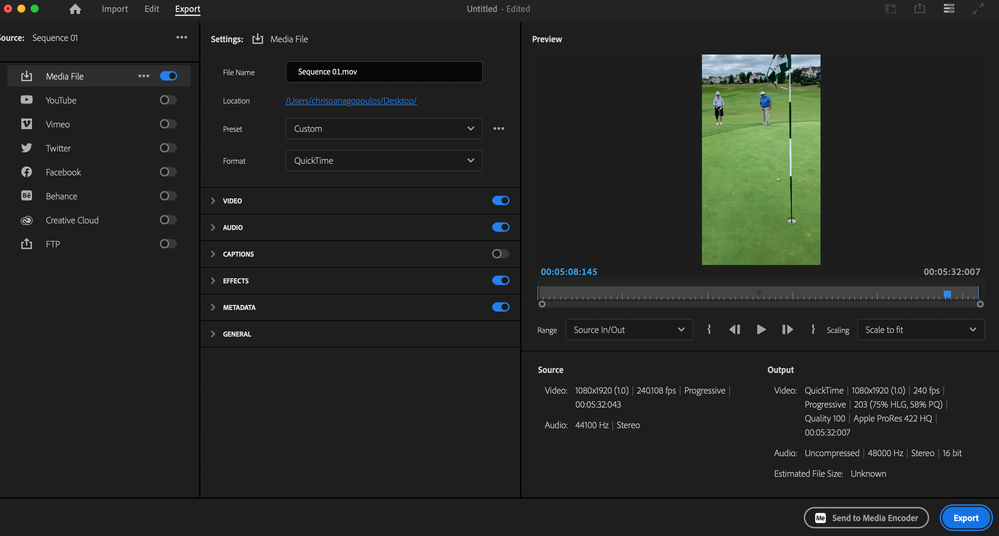Click the Home icon in top bar
Image resolution: width=999 pixels, height=536 pixels.
tap(75, 9)
